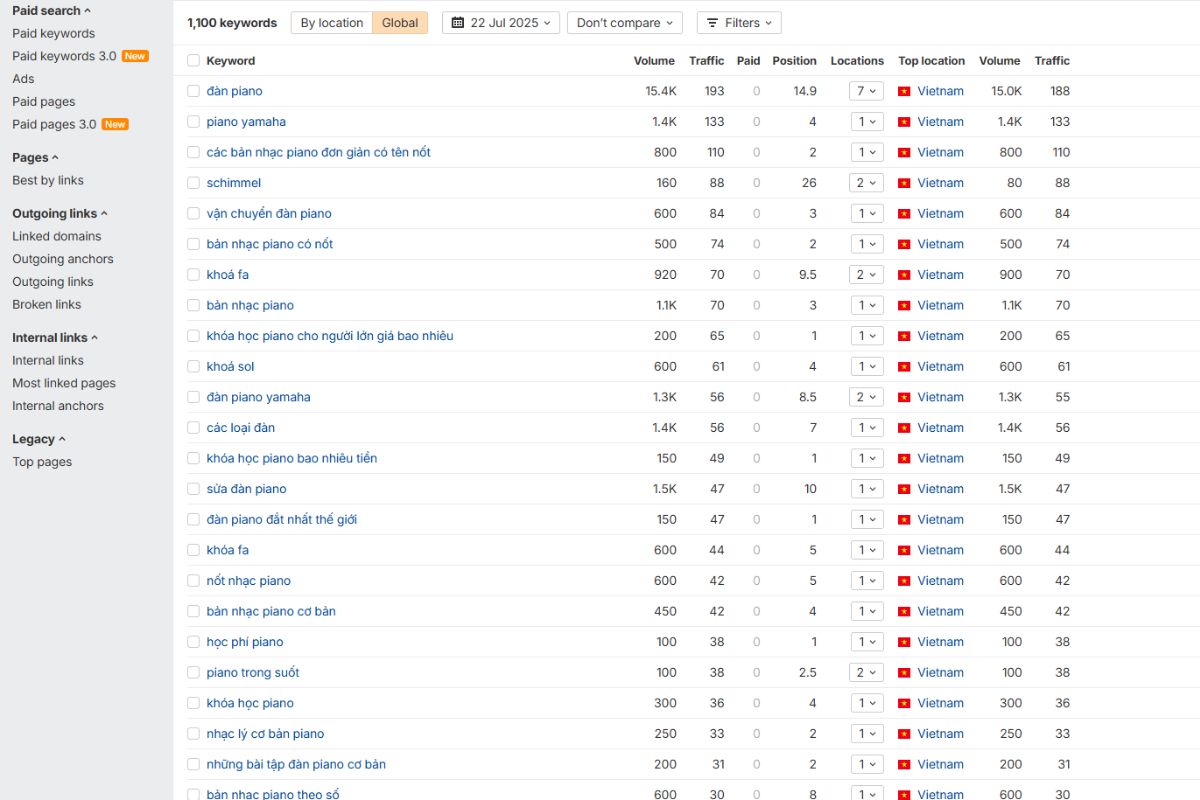The height and width of the screenshot is (800, 1200).
Task: Click the calendar icon beside 22 Jul 2025
Action: pyautogui.click(x=458, y=23)
